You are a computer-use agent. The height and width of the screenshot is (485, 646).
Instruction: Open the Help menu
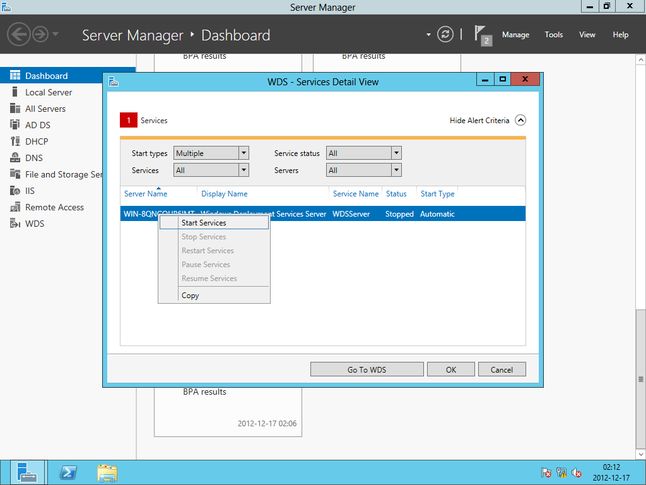(x=620, y=35)
